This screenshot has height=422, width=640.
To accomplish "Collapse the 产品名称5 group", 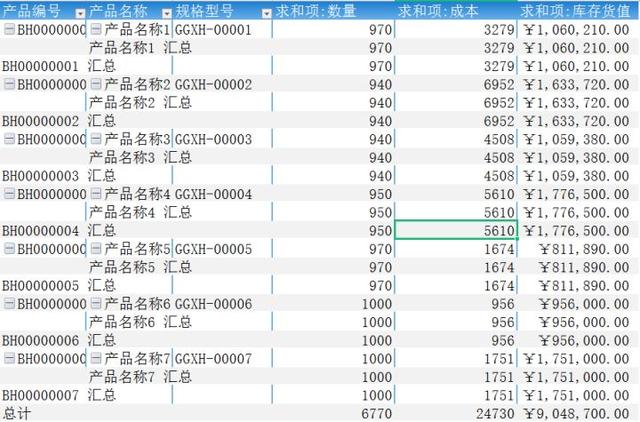I will click(x=96, y=248).
